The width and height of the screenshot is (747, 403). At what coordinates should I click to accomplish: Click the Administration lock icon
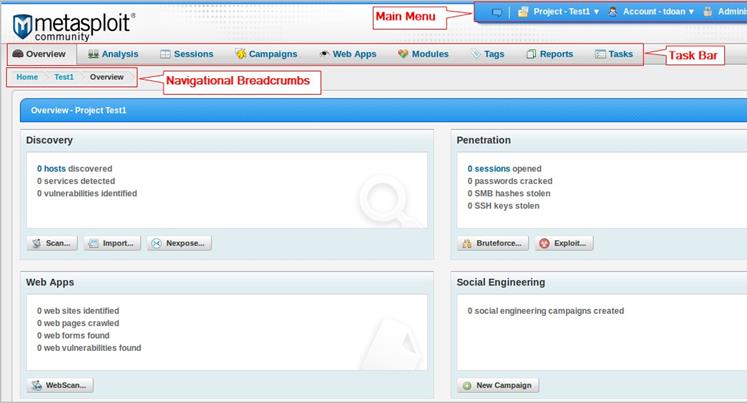[708, 11]
